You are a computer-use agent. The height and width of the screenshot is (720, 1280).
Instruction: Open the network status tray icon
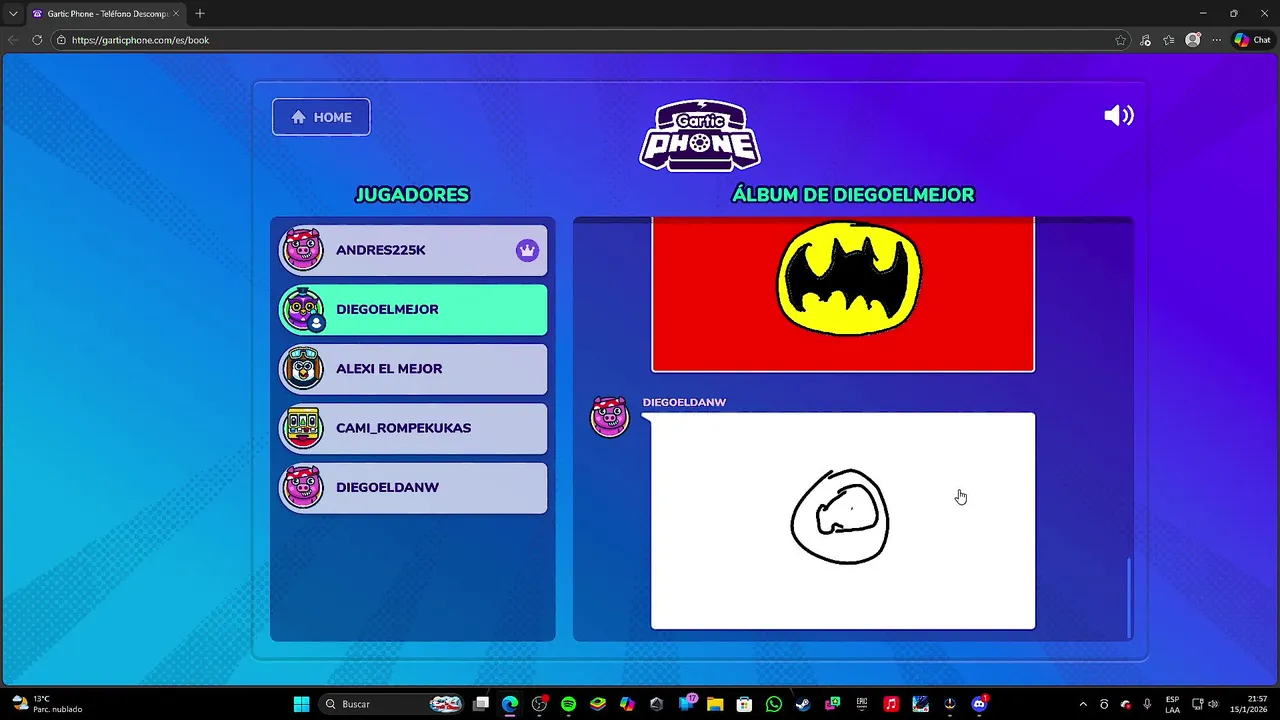[1196, 704]
